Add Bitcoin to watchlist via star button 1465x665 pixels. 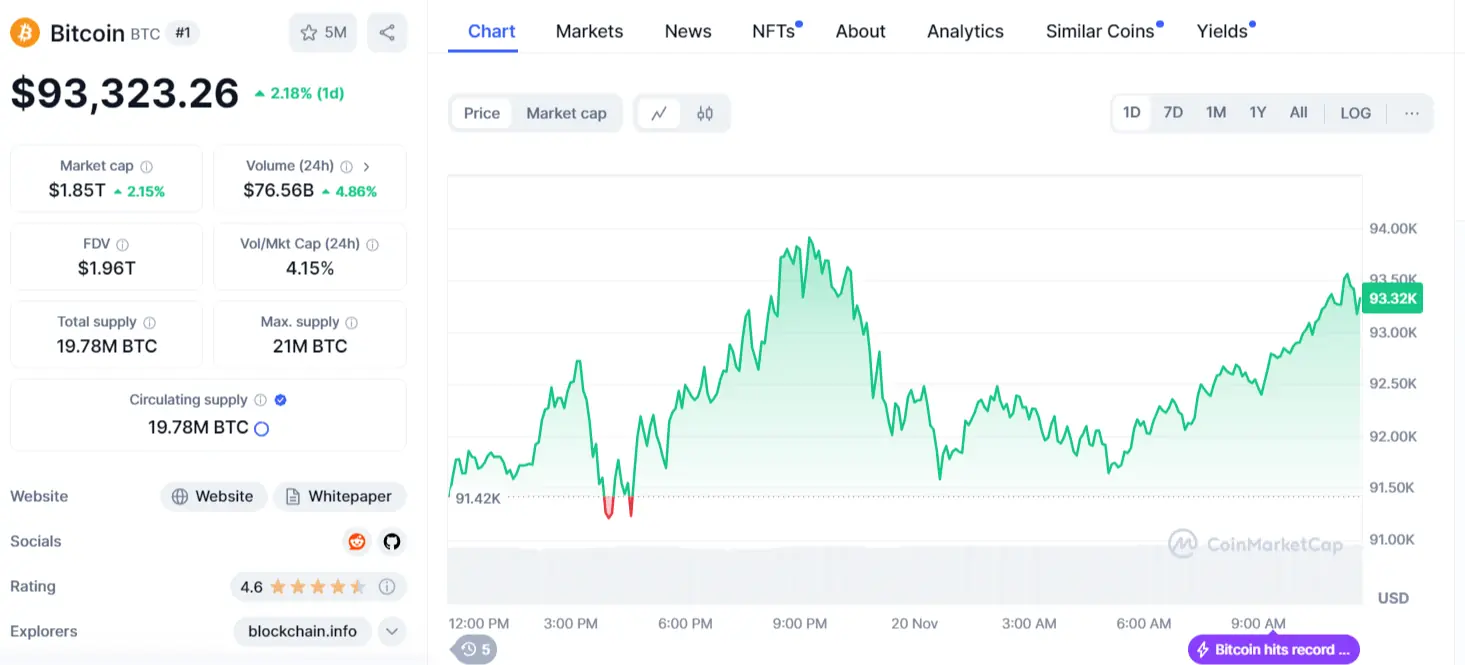point(322,33)
